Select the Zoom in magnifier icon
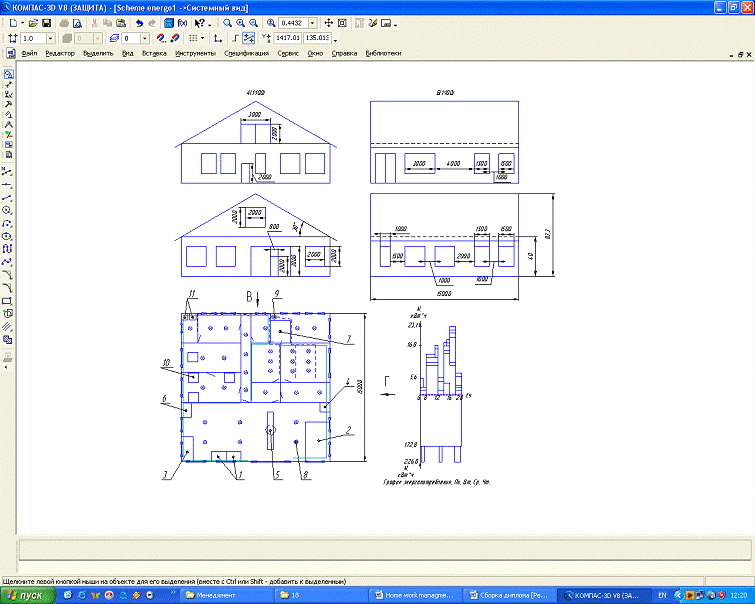 click(242, 22)
